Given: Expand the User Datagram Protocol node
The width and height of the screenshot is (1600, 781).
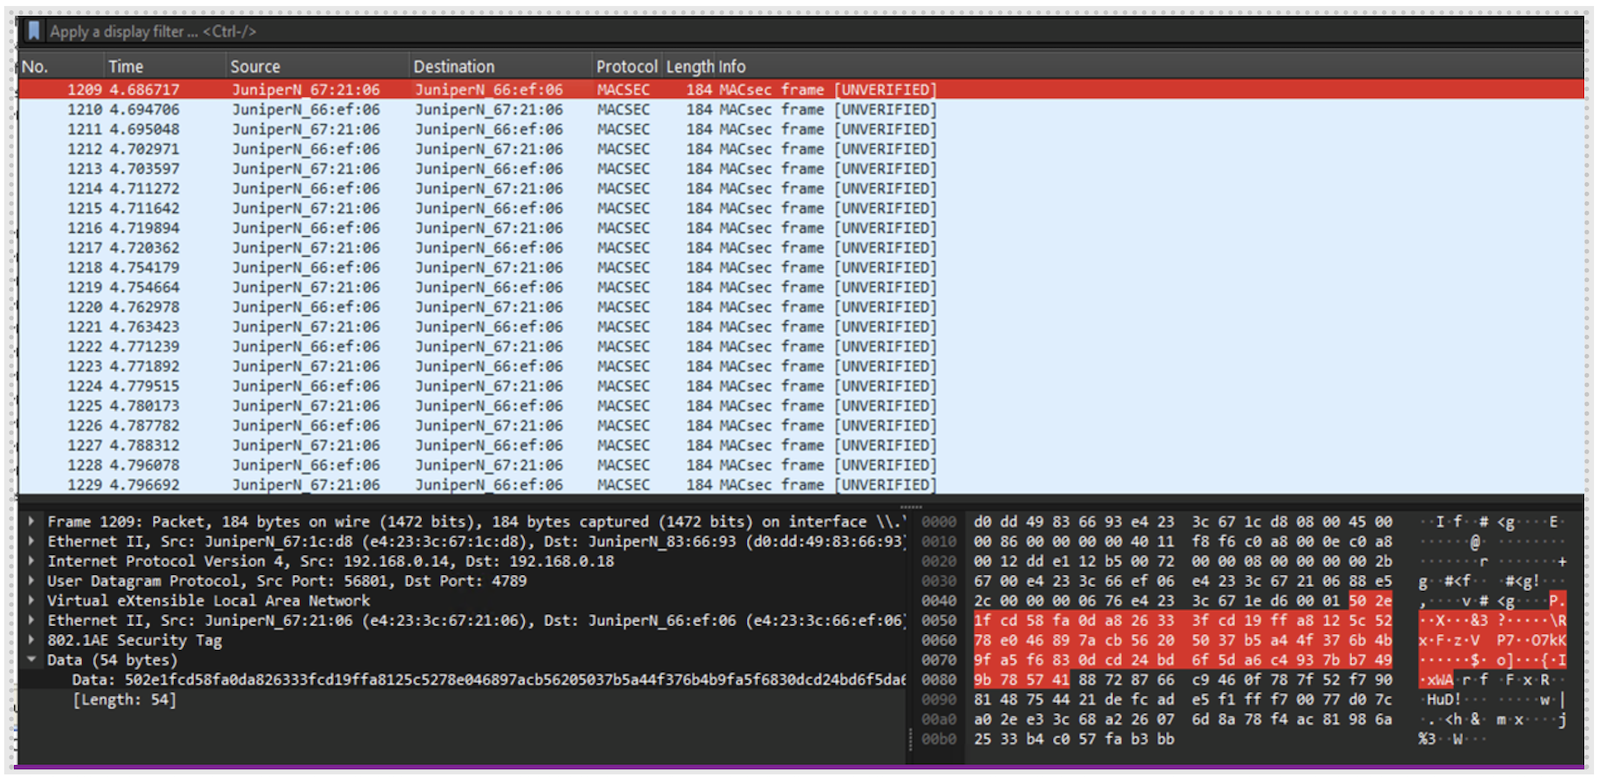Looking at the screenshot, I should coord(32,581).
